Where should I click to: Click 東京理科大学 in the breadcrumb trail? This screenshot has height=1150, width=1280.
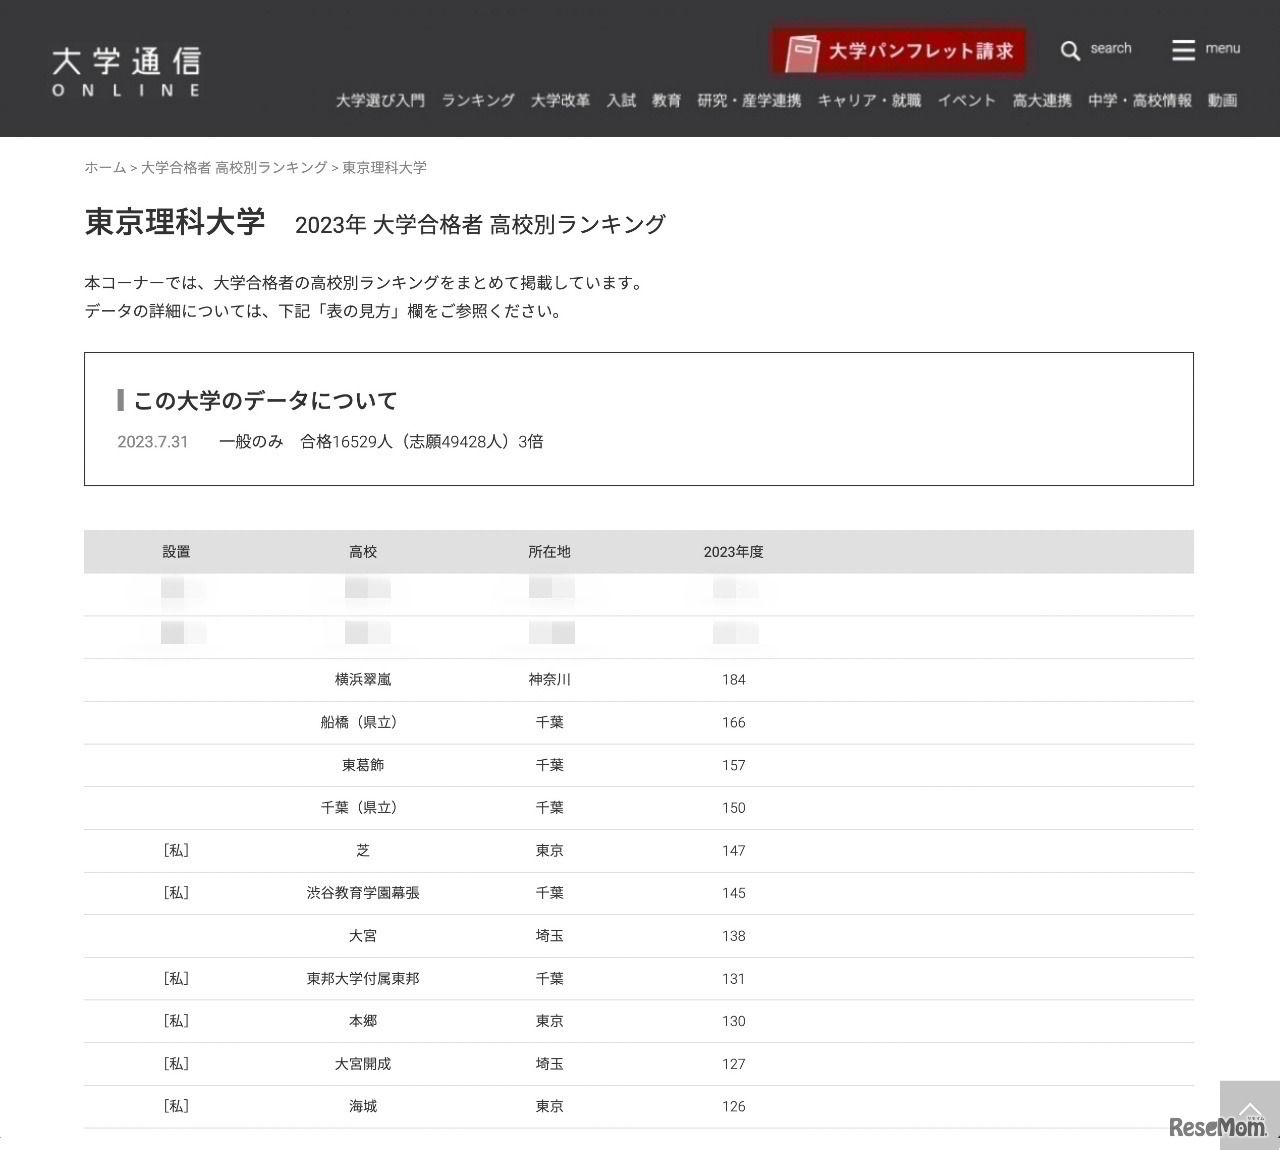pos(383,168)
